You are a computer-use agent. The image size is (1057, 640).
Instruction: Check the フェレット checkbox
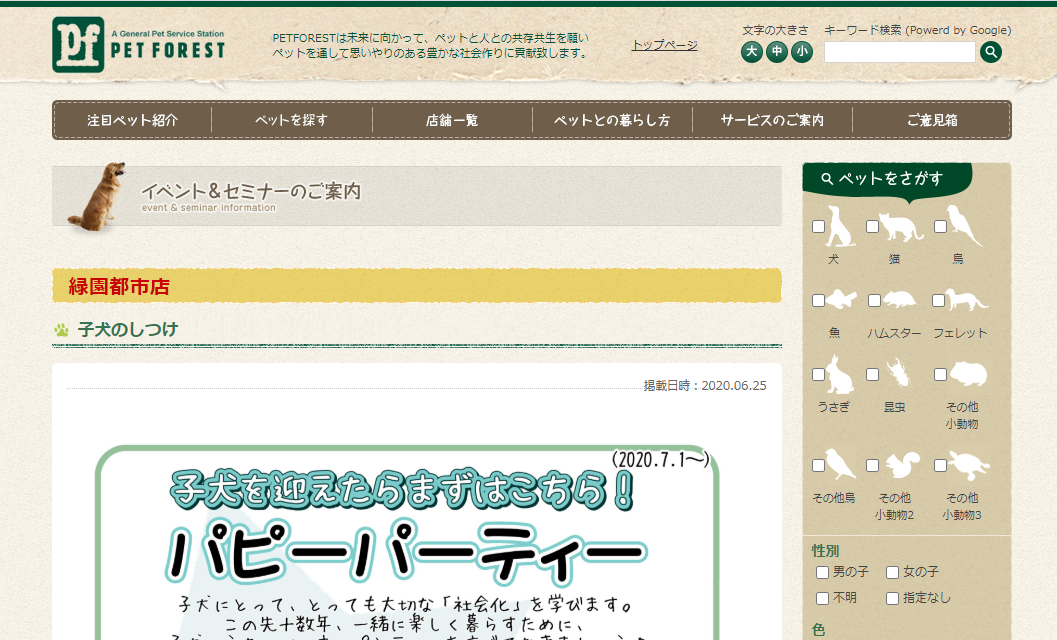point(938,301)
